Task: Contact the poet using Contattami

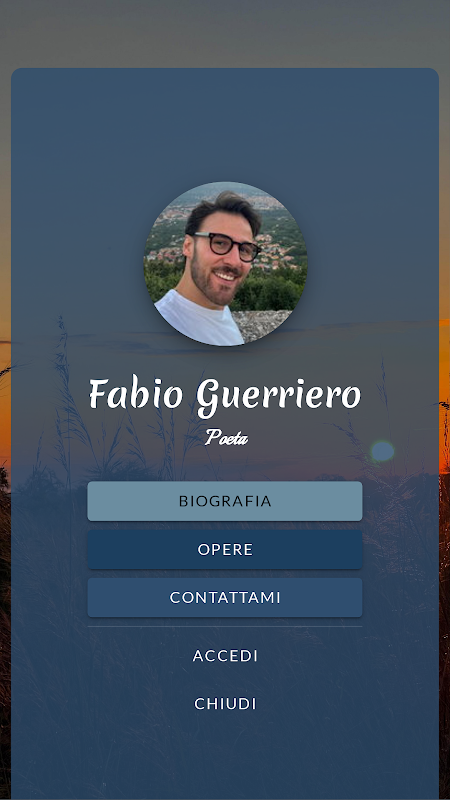Action: [x=224, y=597]
